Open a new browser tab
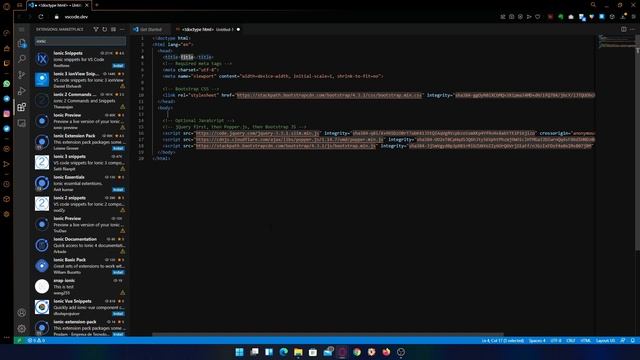The width and height of the screenshot is (640, 360). point(97,5)
